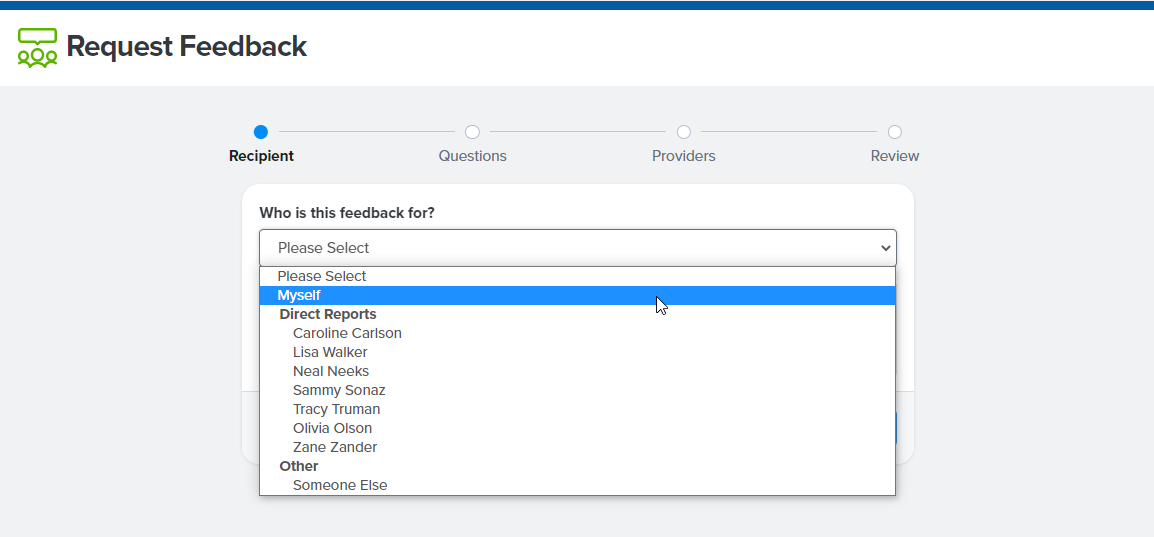This screenshot has width=1154, height=537.
Task: Click the Questions step label
Action: 472,156
